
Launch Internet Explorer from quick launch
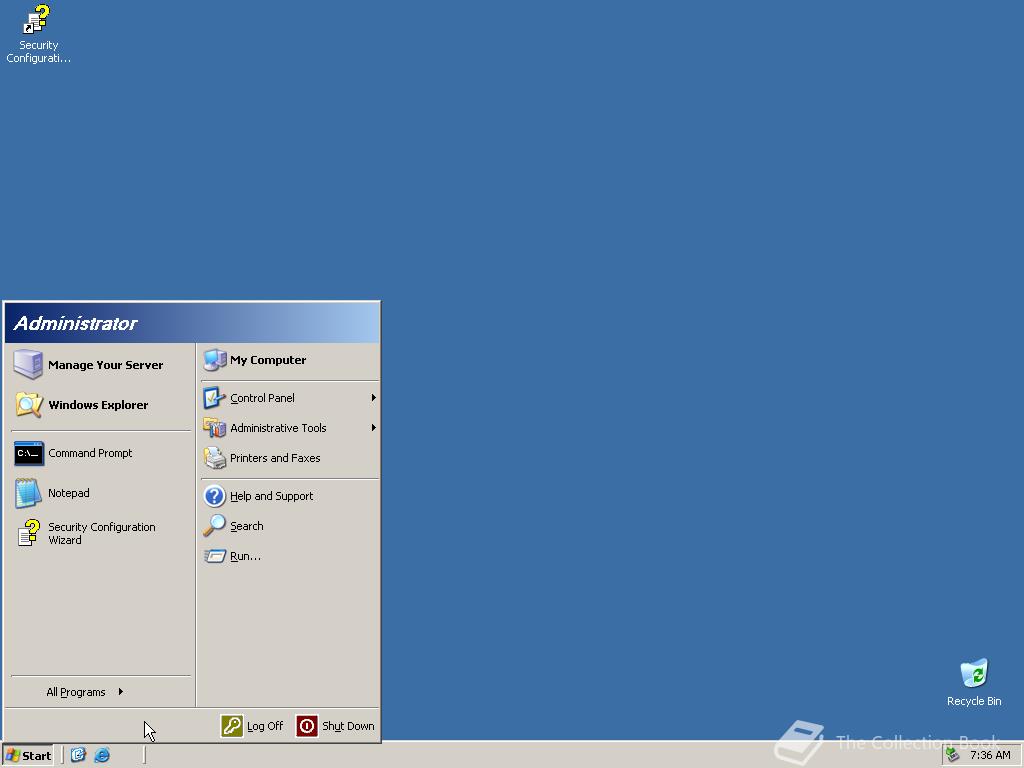(102, 755)
